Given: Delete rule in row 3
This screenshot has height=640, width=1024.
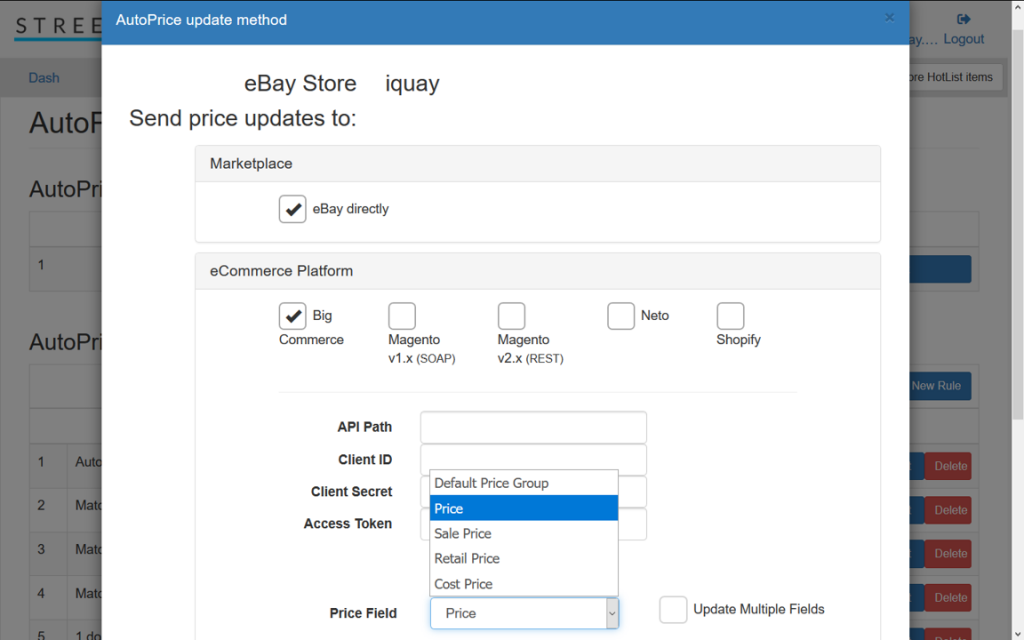Looking at the screenshot, I should pyautogui.click(x=948, y=554).
